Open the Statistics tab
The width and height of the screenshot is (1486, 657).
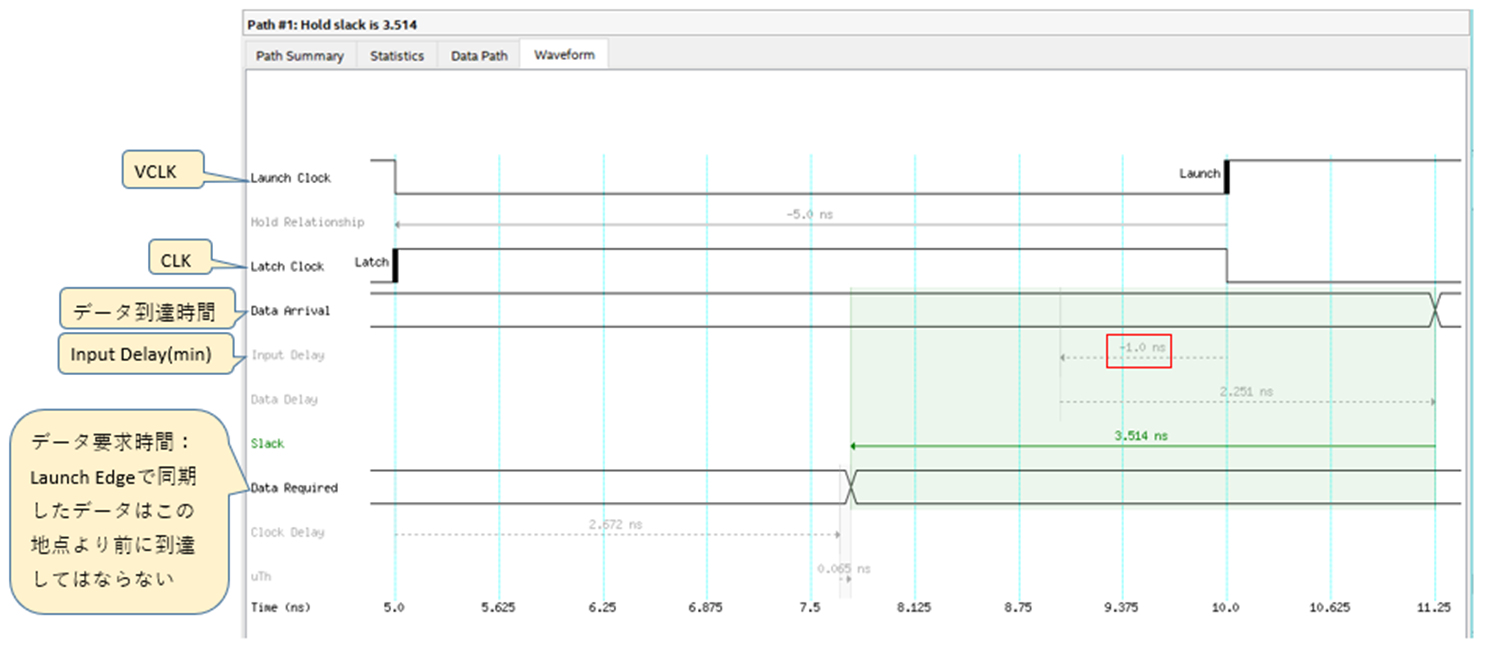[x=397, y=56]
